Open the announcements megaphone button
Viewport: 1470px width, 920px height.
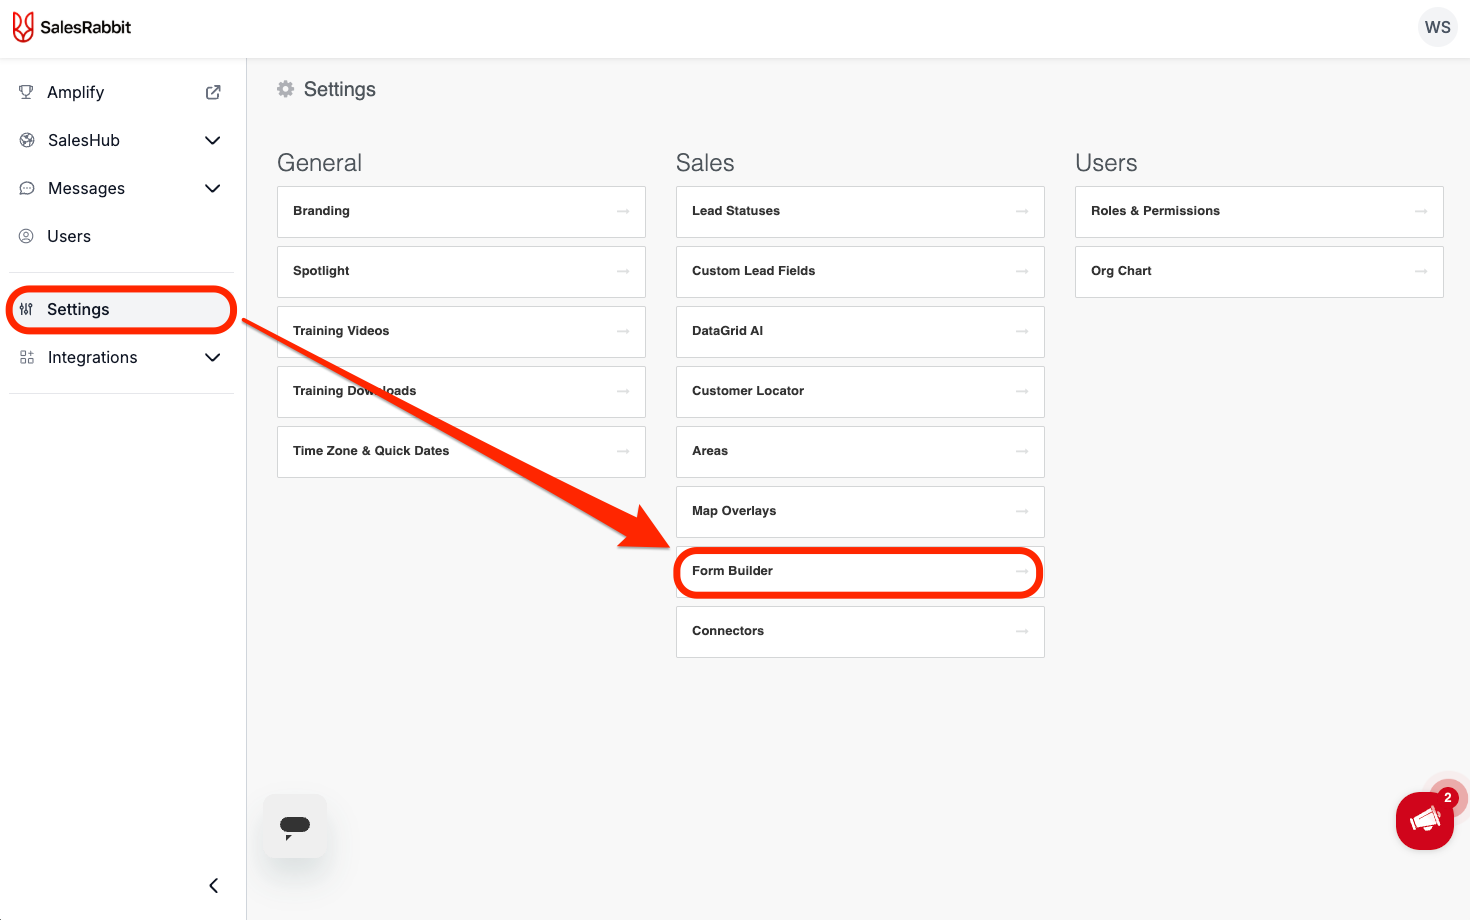[x=1425, y=821]
